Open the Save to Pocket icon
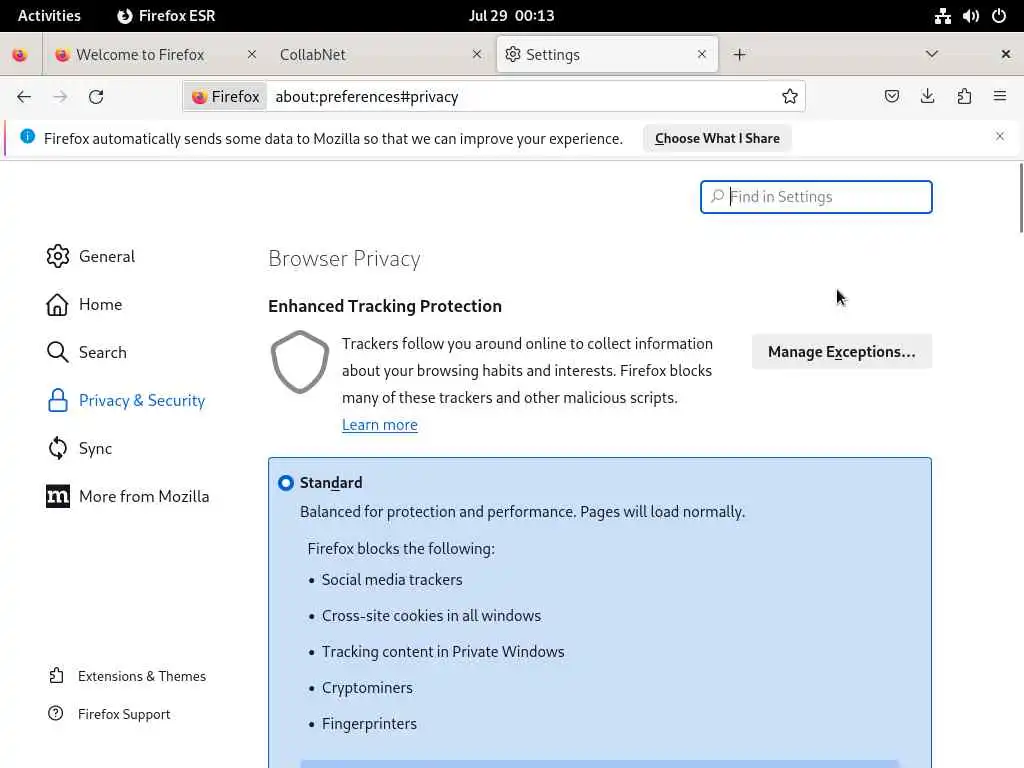Screen dimensions: 1024x768 [892, 97]
